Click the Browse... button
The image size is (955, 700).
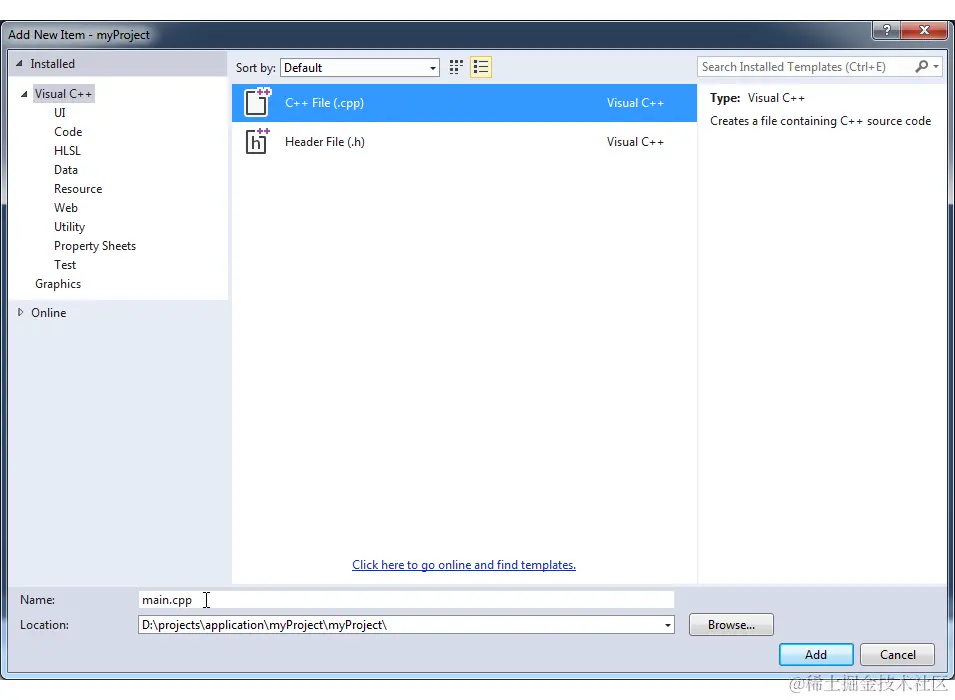[x=731, y=624]
